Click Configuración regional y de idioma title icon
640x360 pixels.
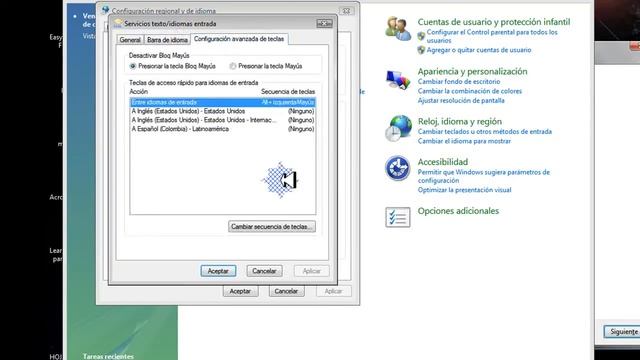click(105, 9)
